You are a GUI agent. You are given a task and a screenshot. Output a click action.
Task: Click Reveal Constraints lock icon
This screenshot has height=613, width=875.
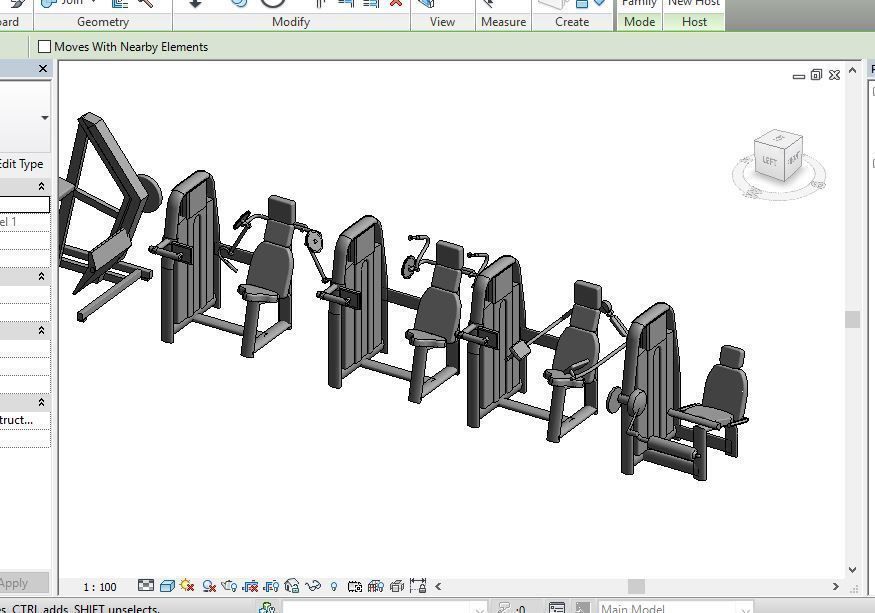418,587
